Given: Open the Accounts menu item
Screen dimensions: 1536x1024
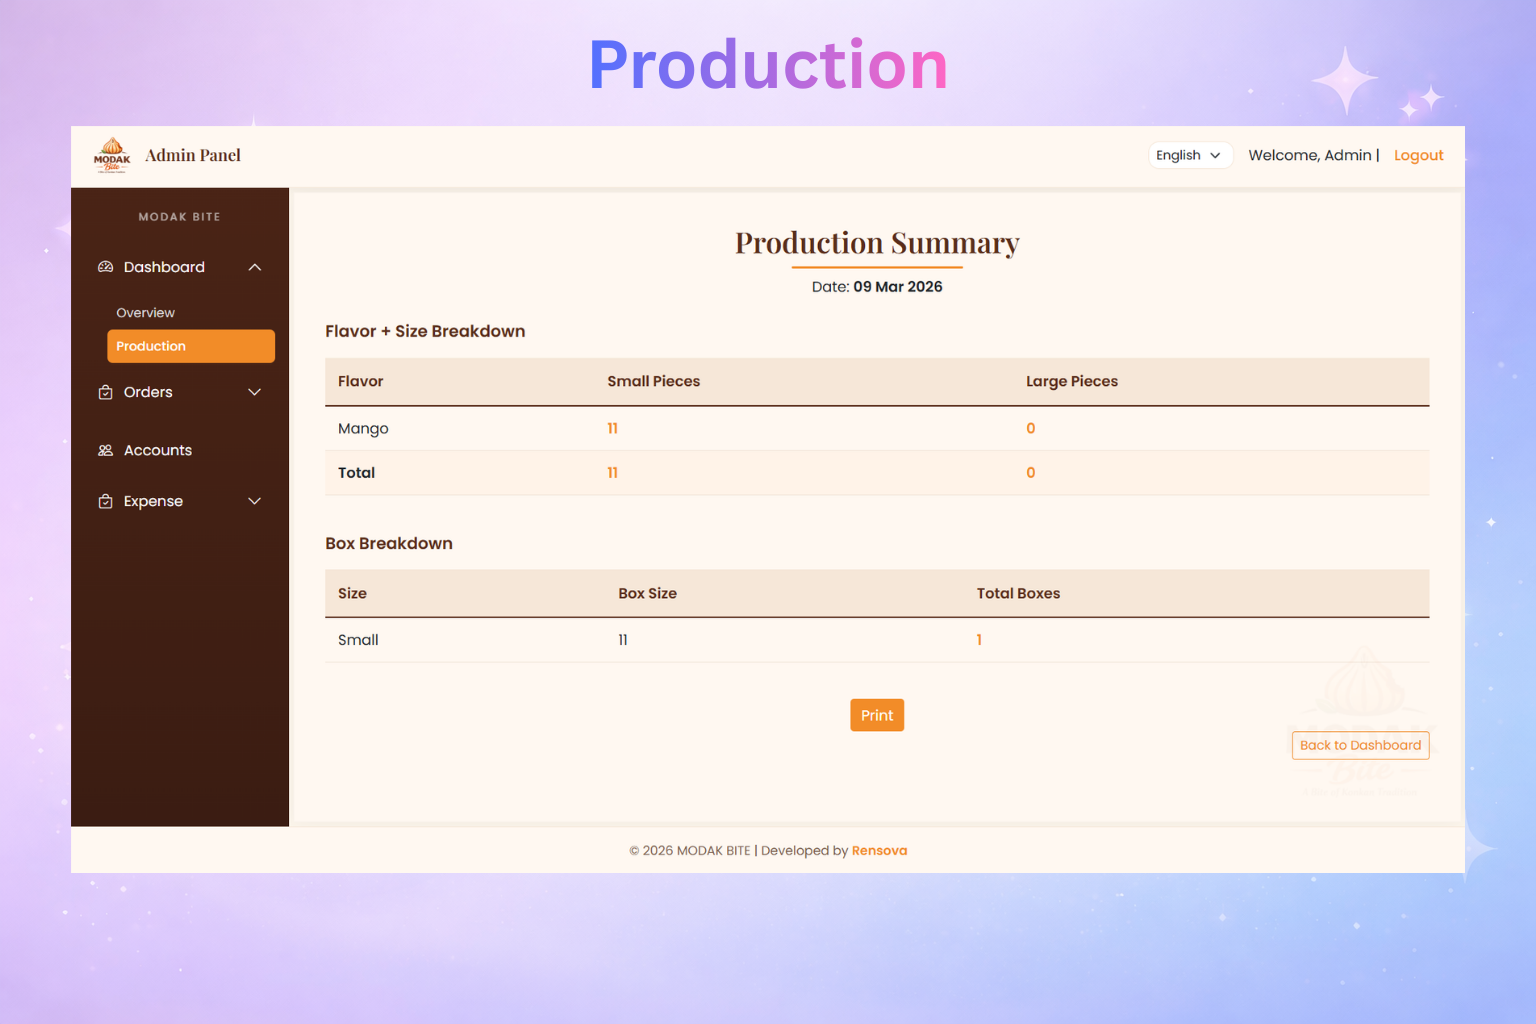Looking at the screenshot, I should 158,451.
